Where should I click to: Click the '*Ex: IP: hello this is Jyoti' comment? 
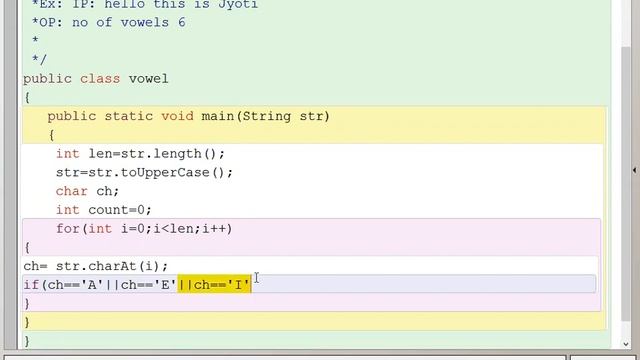[145, 5]
